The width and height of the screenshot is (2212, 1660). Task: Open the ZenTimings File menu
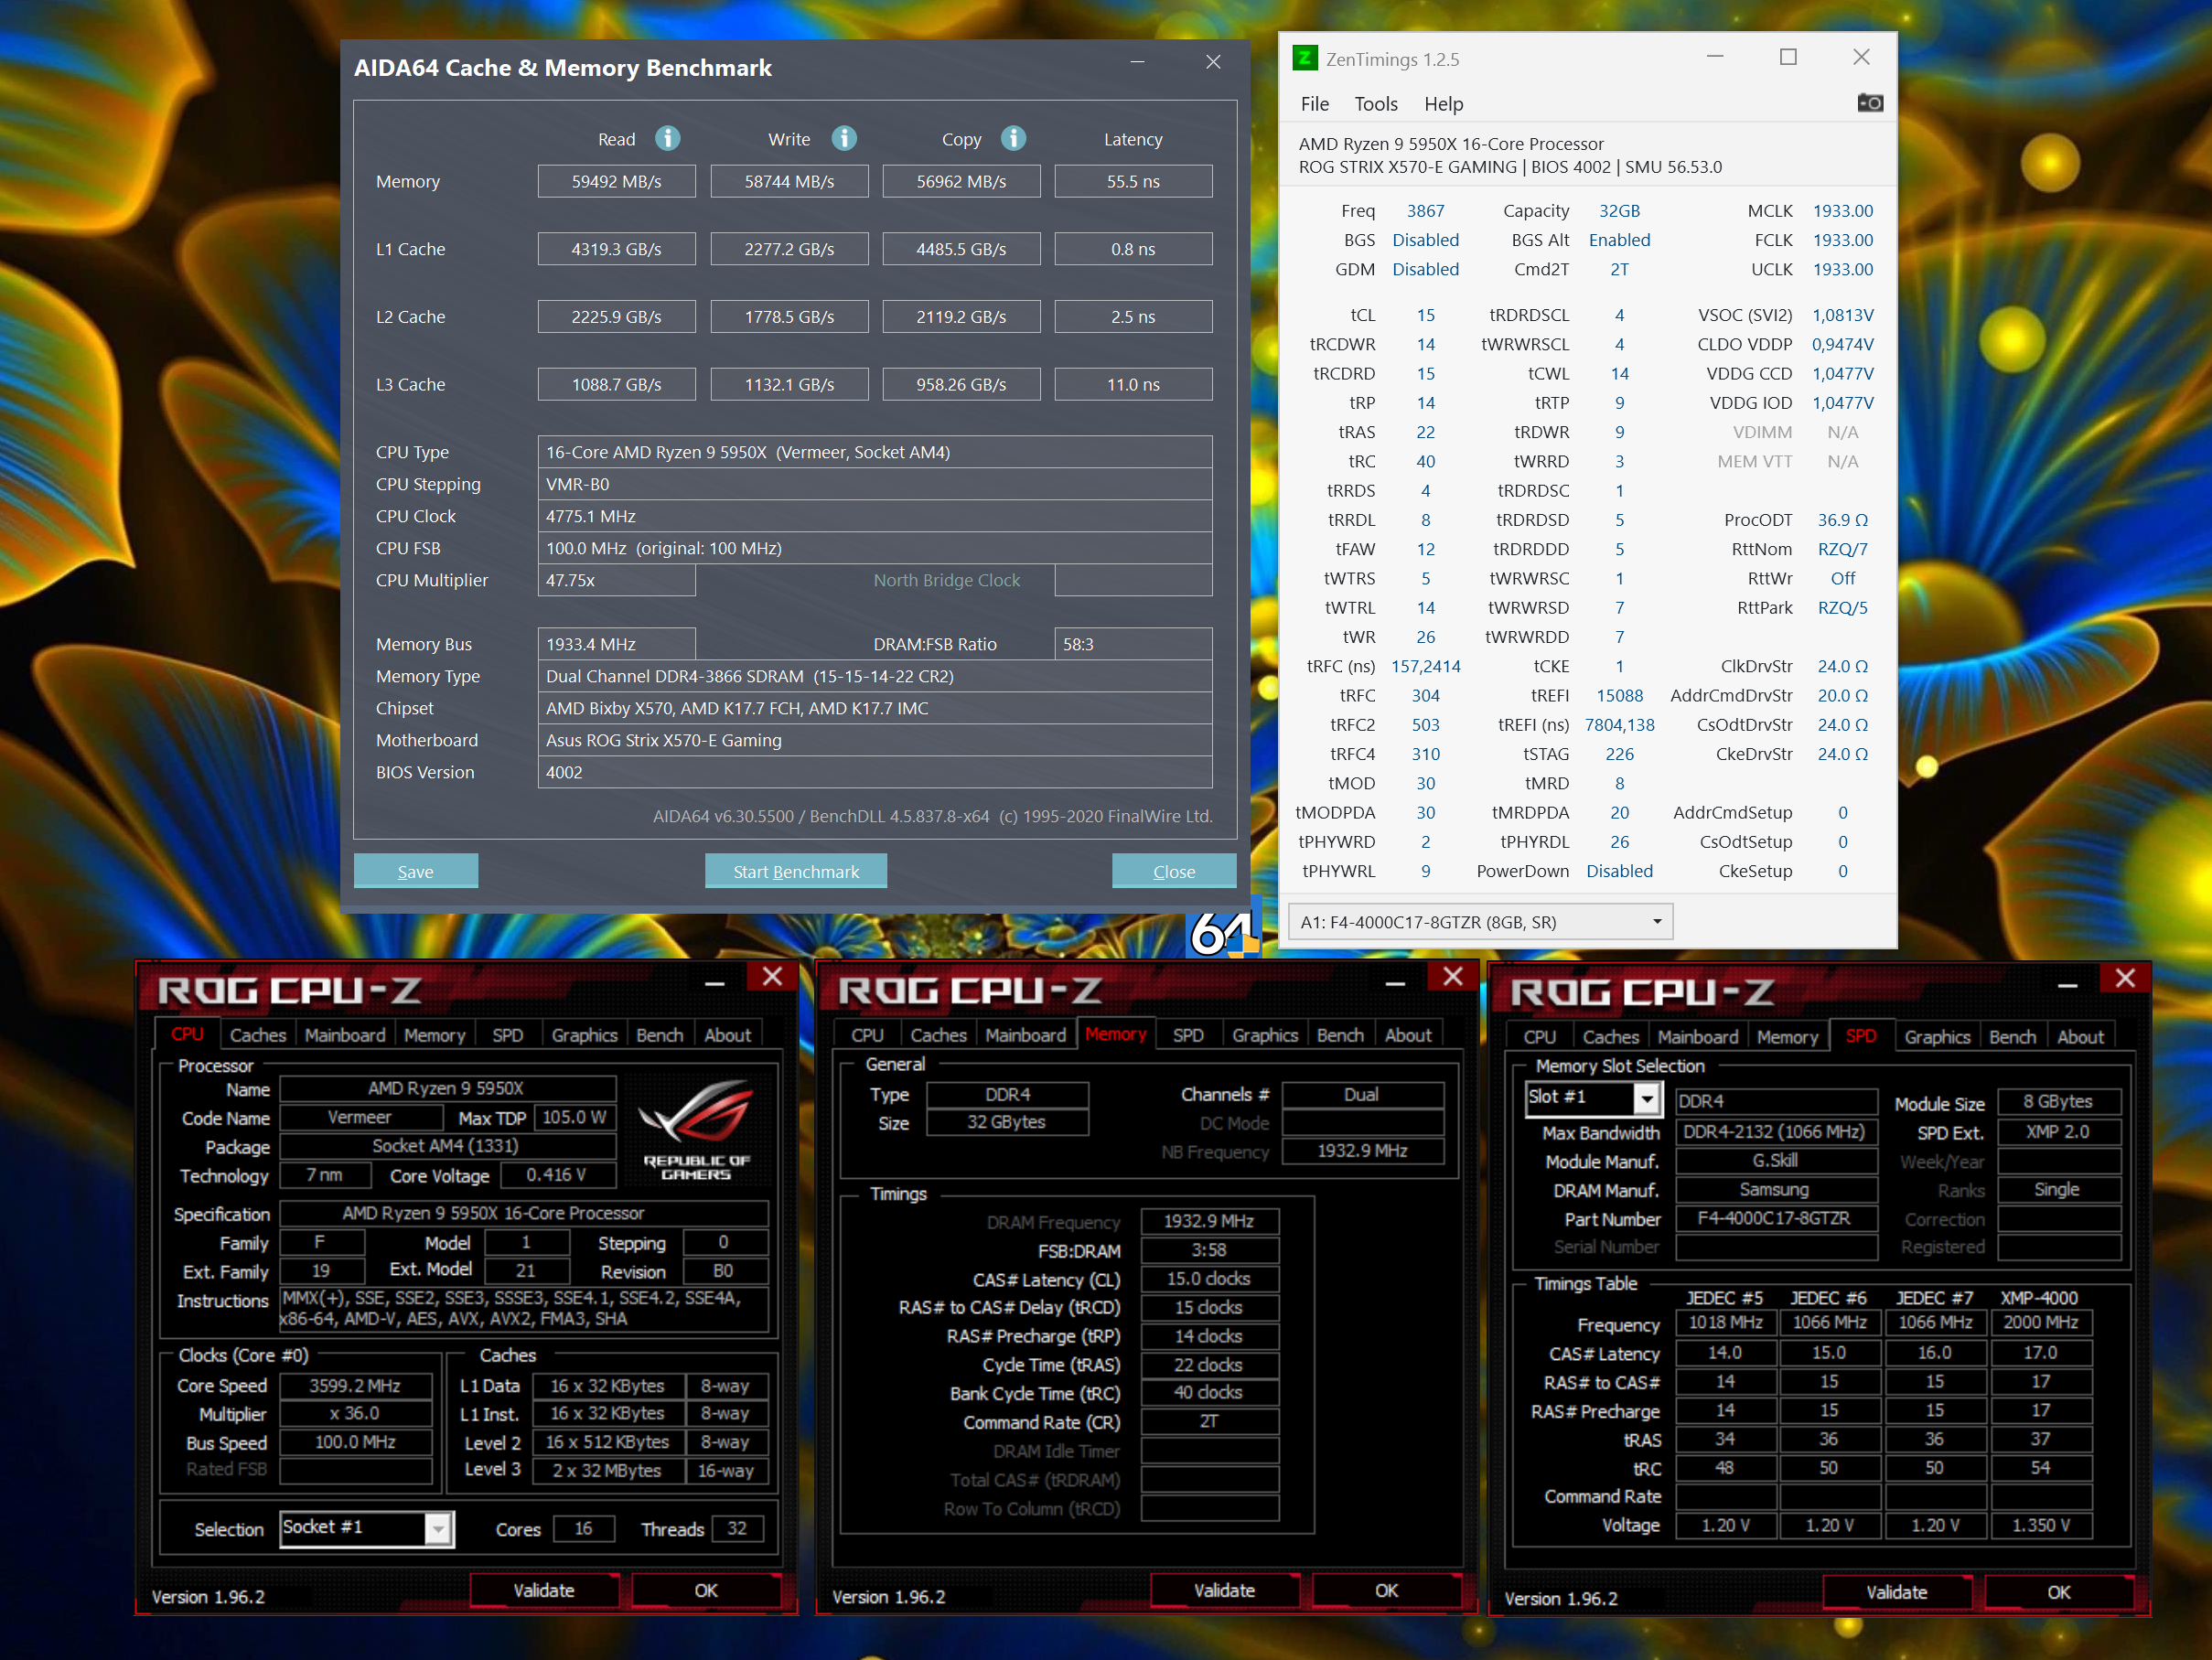click(1314, 104)
